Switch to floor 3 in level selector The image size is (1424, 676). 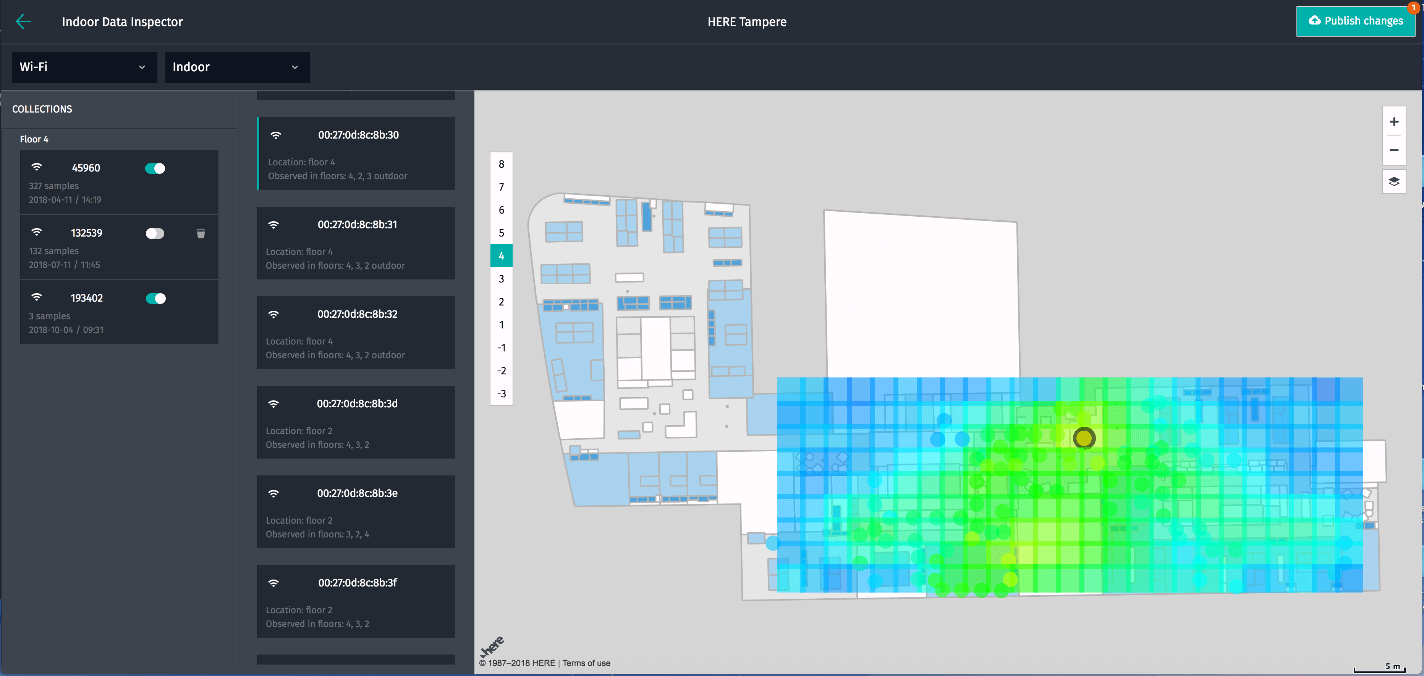(x=502, y=279)
